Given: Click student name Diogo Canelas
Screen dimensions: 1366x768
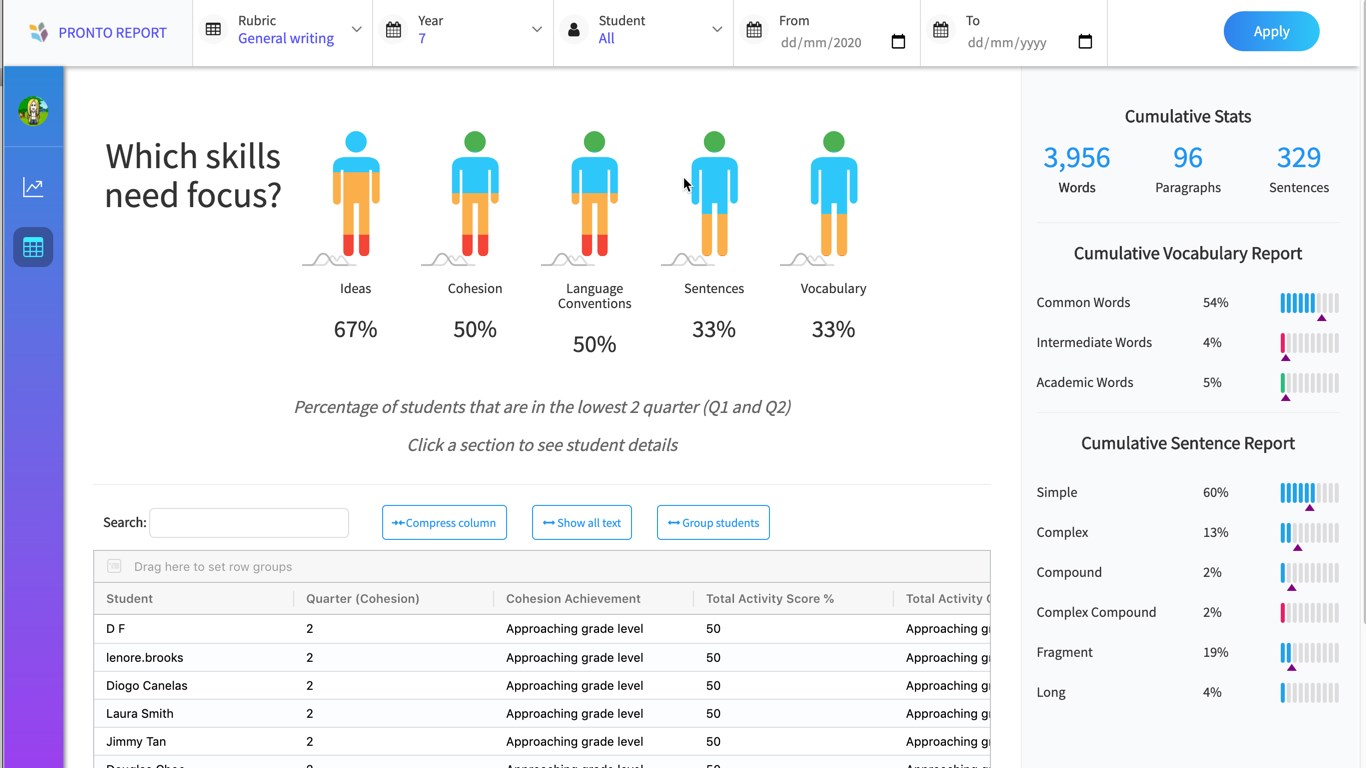Looking at the screenshot, I should click(147, 685).
